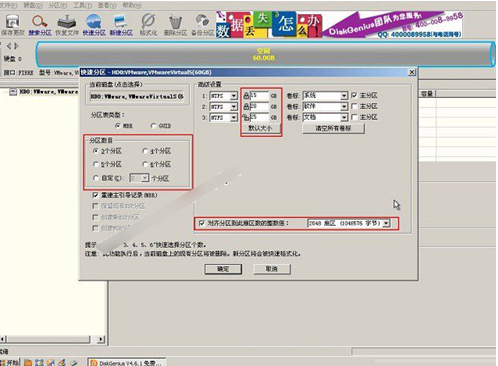Toggle Rebuild Master Boot Record (MBR) checkbox
The height and width of the screenshot is (366, 498).
coord(95,195)
